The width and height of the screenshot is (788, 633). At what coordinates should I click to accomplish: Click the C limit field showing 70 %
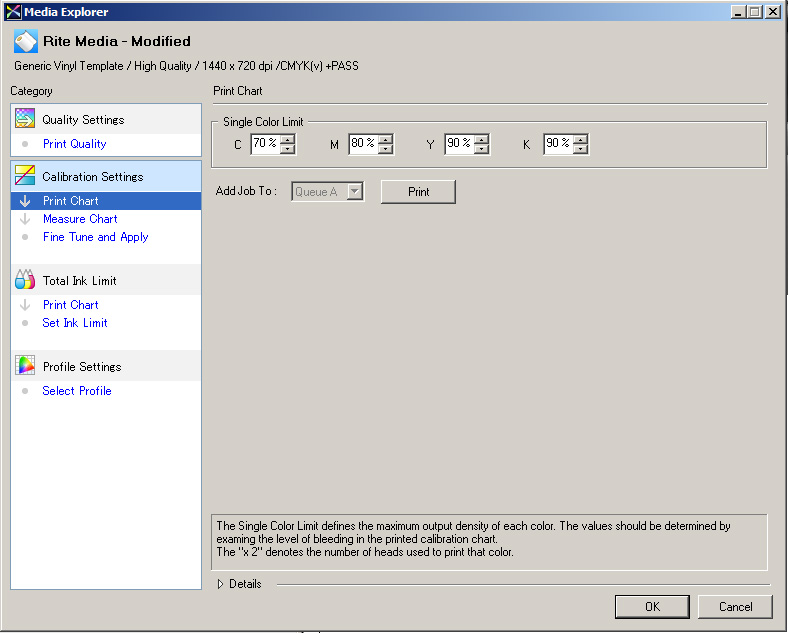(x=265, y=144)
